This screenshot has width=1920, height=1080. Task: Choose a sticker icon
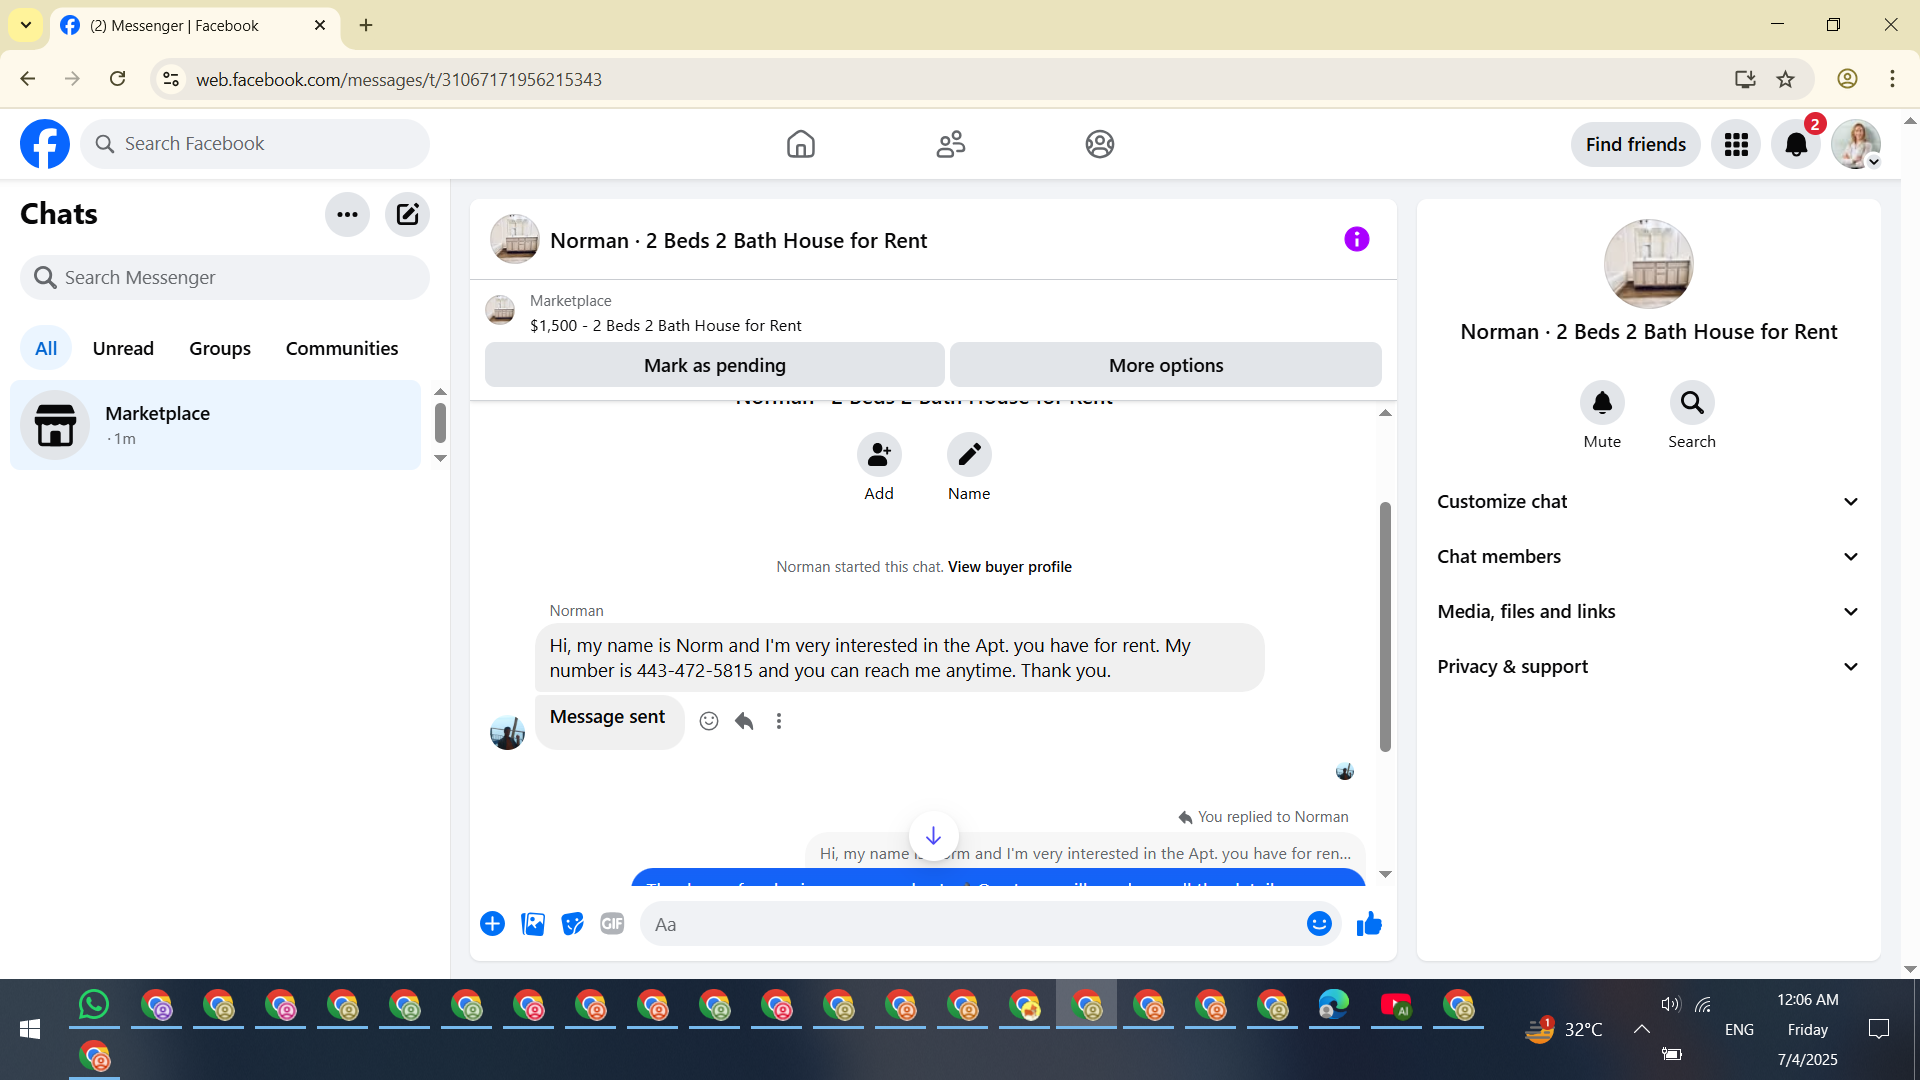(x=572, y=924)
